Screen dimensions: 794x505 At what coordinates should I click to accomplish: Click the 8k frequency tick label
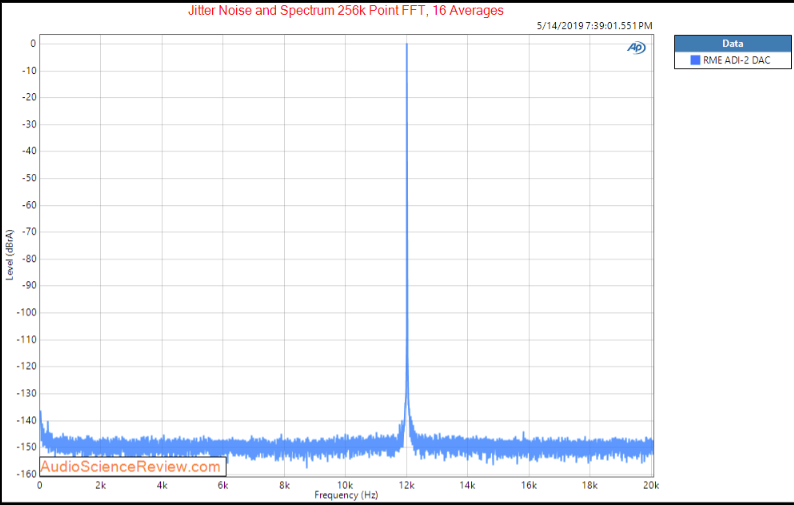[284, 485]
